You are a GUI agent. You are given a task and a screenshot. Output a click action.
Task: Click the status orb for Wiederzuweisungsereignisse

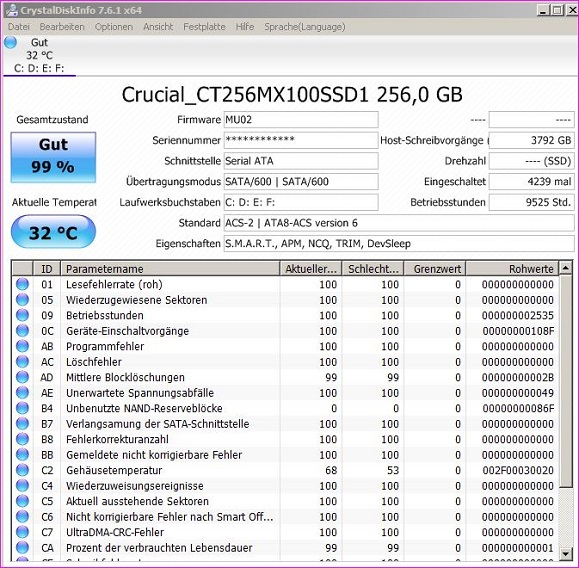22,486
